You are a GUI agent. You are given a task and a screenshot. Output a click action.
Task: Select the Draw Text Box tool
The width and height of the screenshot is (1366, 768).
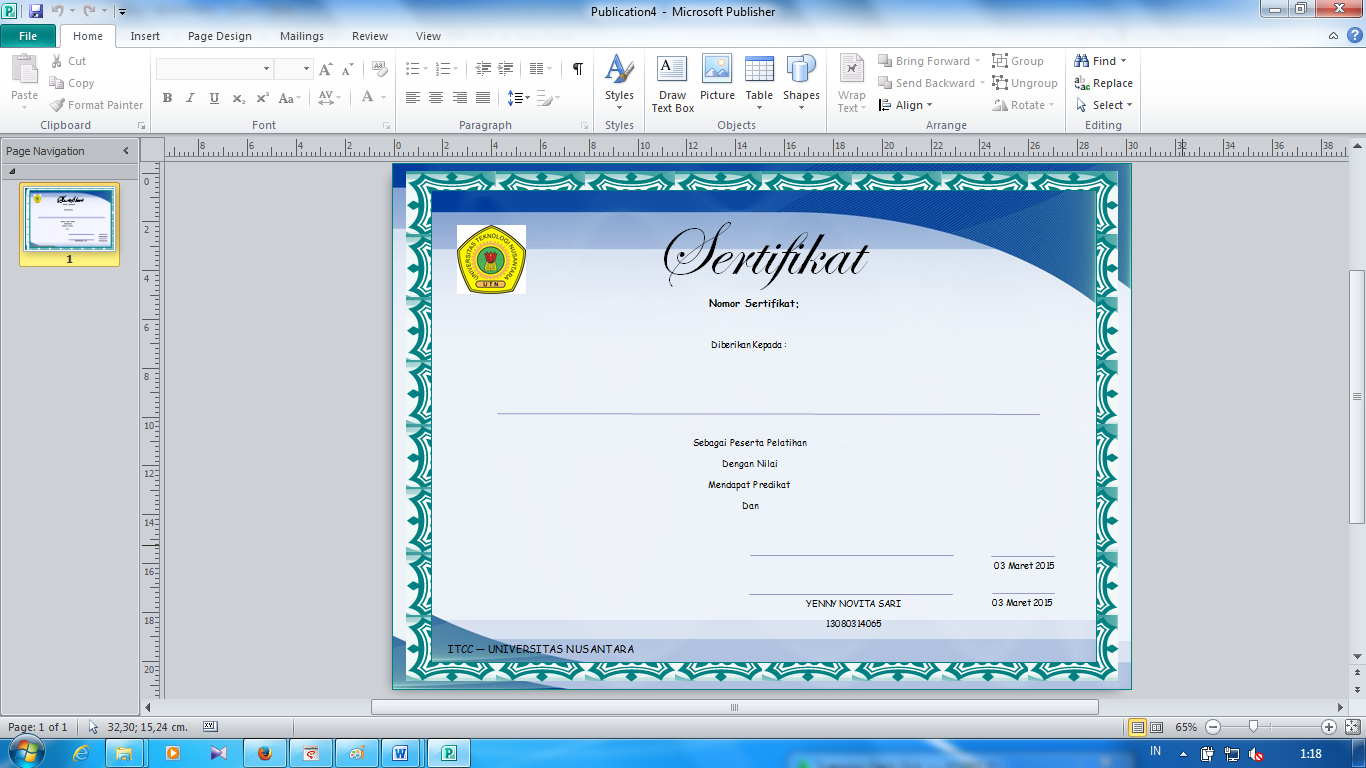click(671, 82)
